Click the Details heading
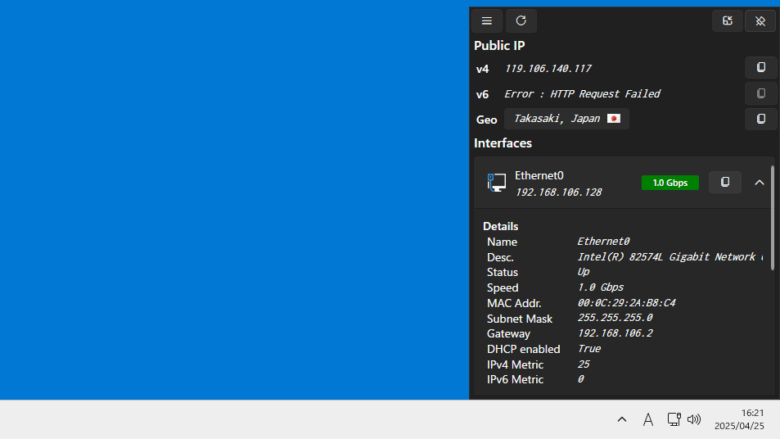This screenshot has height=439, width=780. click(x=500, y=226)
